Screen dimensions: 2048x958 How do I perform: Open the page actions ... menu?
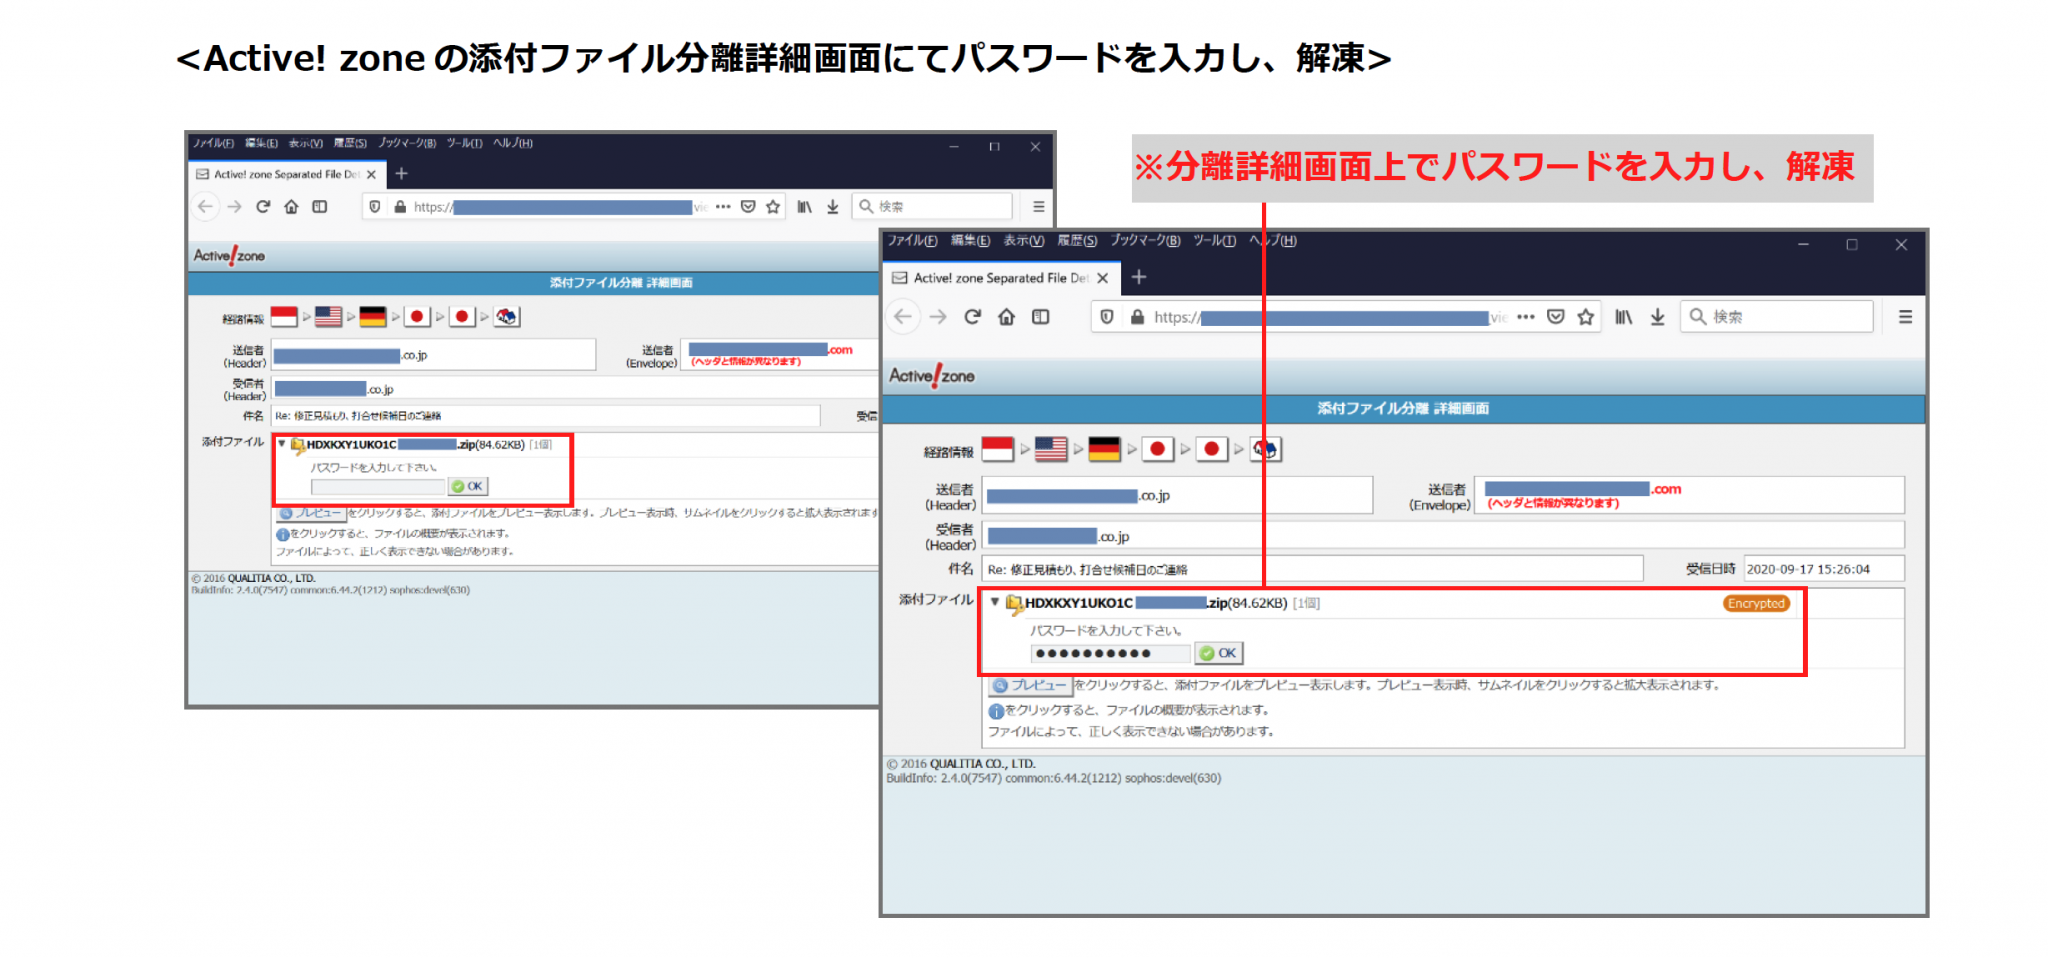point(1527,316)
